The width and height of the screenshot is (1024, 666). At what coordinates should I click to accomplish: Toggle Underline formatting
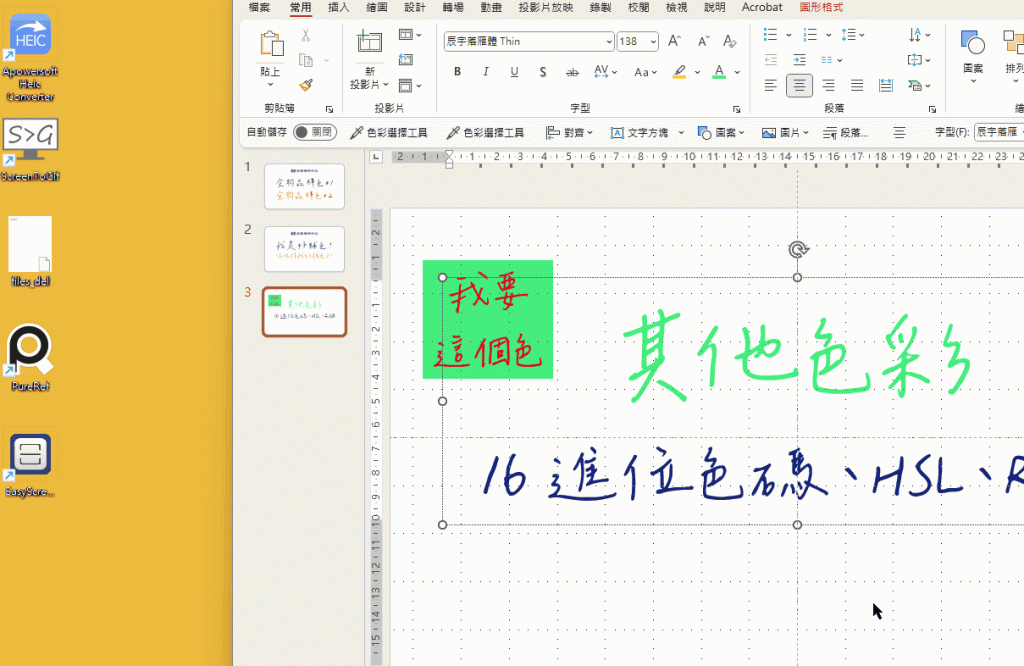pyautogui.click(x=514, y=72)
